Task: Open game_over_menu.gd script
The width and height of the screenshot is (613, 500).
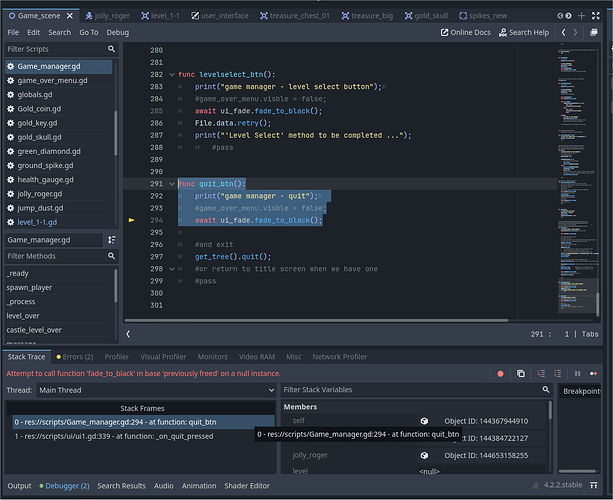Action: tap(59, 81)
